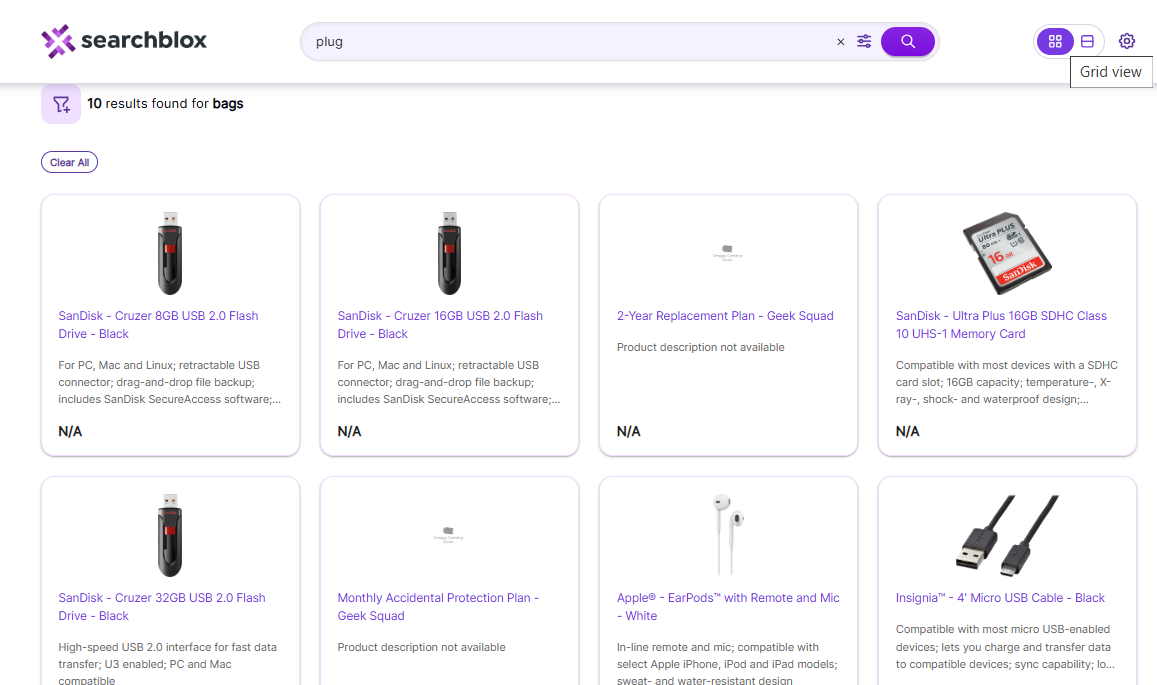Click N/A price on Cruzer 16GB card
The width and height of the screenshot is (1157, 685).
click(x=349, y=432)
